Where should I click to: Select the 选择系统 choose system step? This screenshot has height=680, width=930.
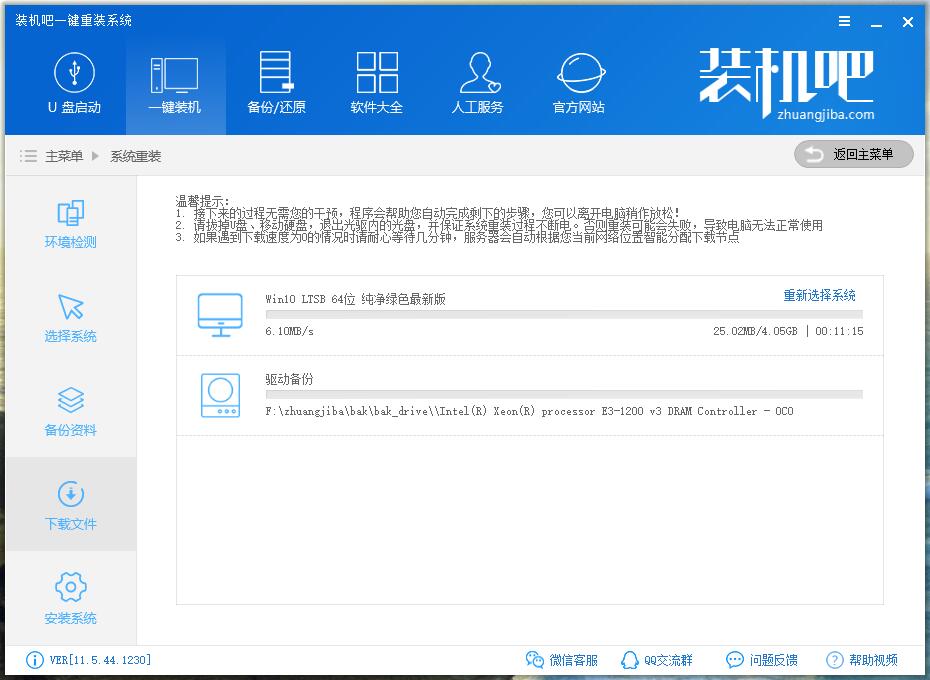(71, 317)
